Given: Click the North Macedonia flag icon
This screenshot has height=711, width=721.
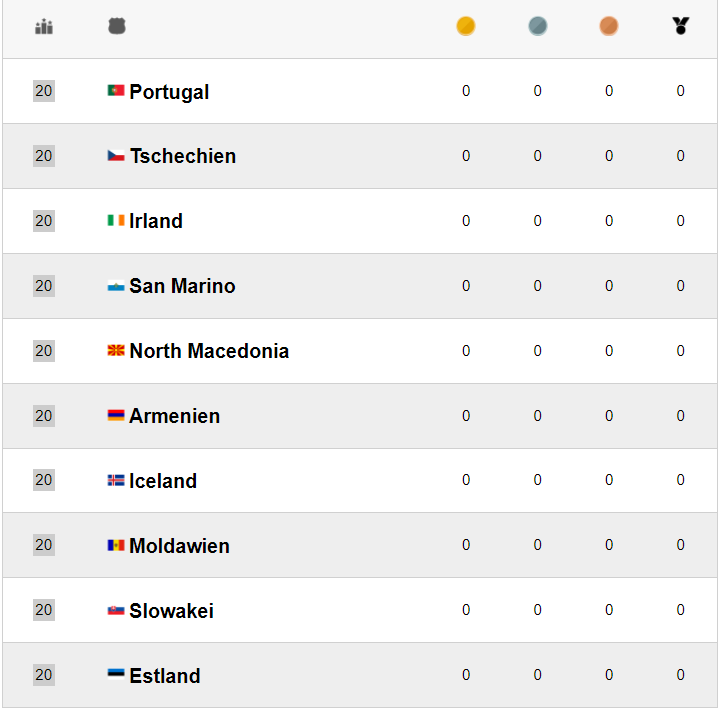Looking at the screenshot, I should point(116,351).
